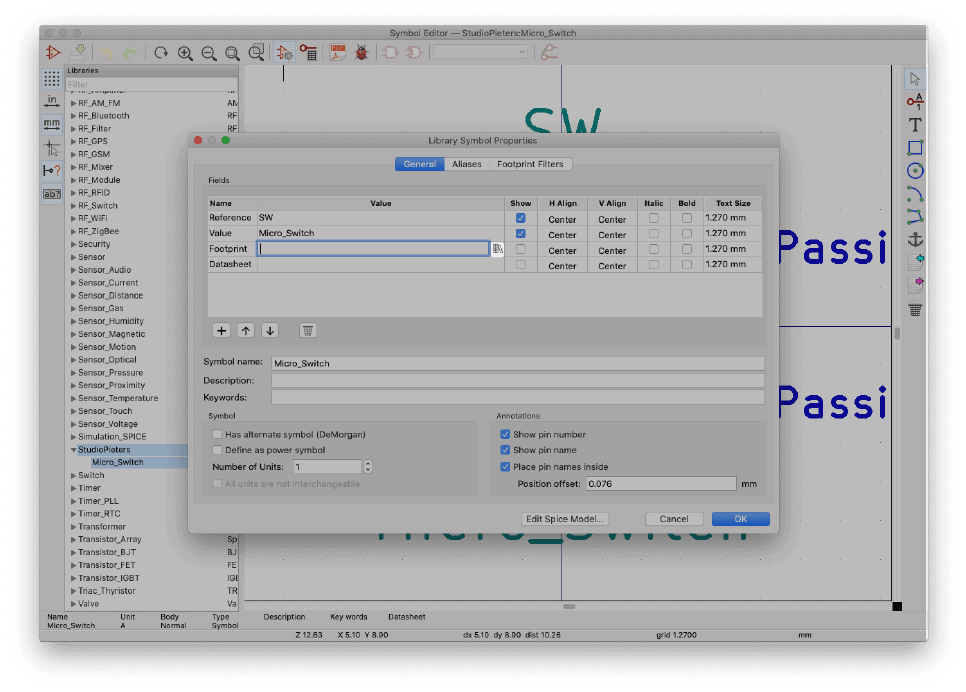Viewport: 966px width, 692px height.
Task: Select the add text tool
Action: point(915,125)
